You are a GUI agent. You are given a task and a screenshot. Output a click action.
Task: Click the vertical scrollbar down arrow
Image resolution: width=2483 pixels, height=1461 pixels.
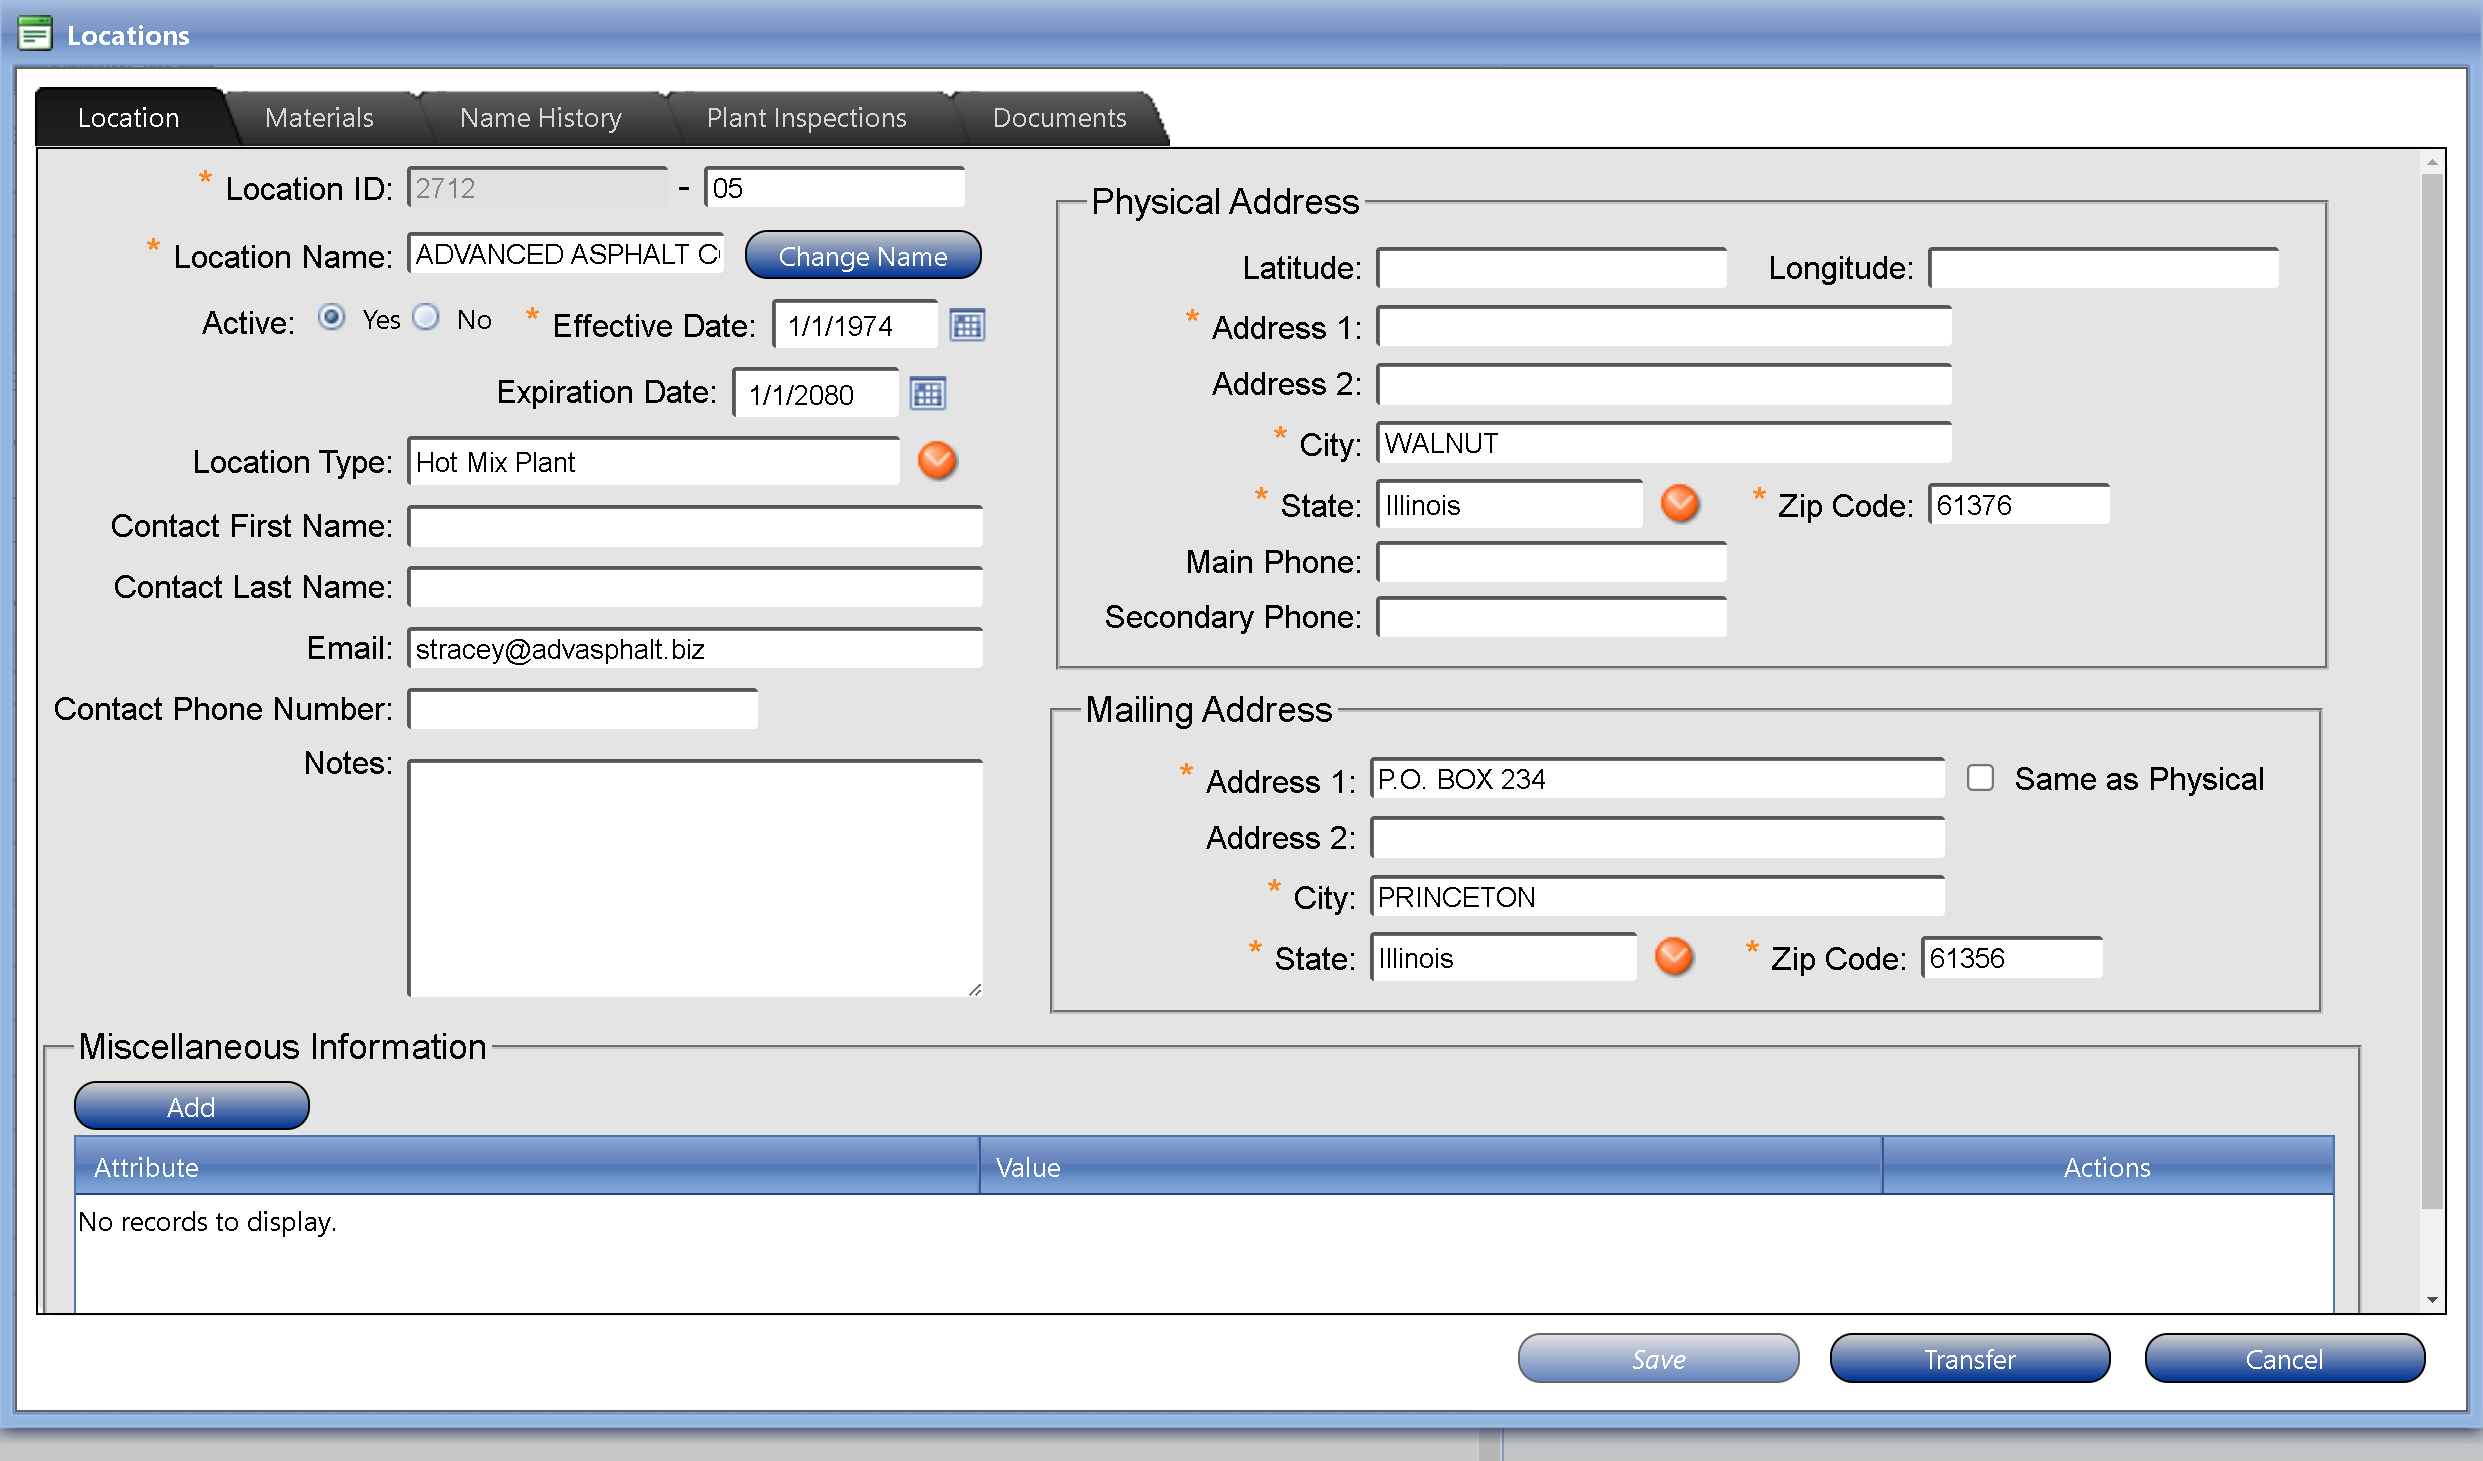tap(2432, 1300)
